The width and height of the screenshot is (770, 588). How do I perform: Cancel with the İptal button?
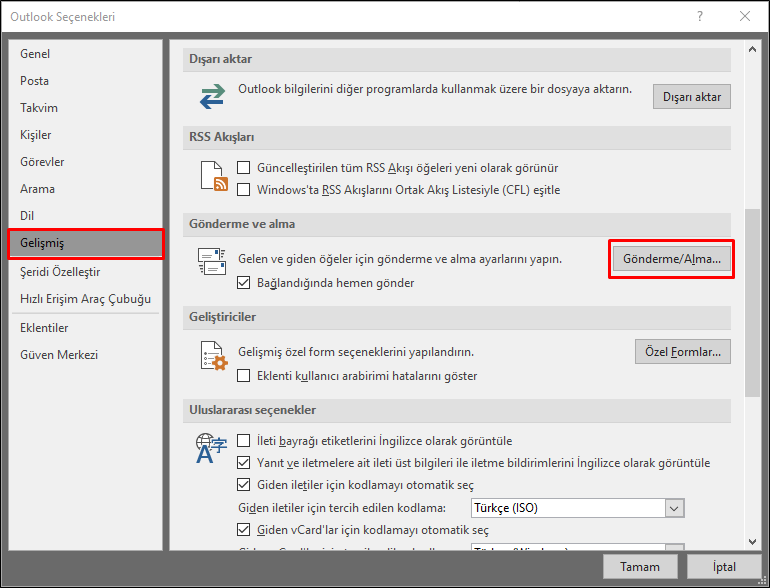pyautogui.click(x=724, y=567)
